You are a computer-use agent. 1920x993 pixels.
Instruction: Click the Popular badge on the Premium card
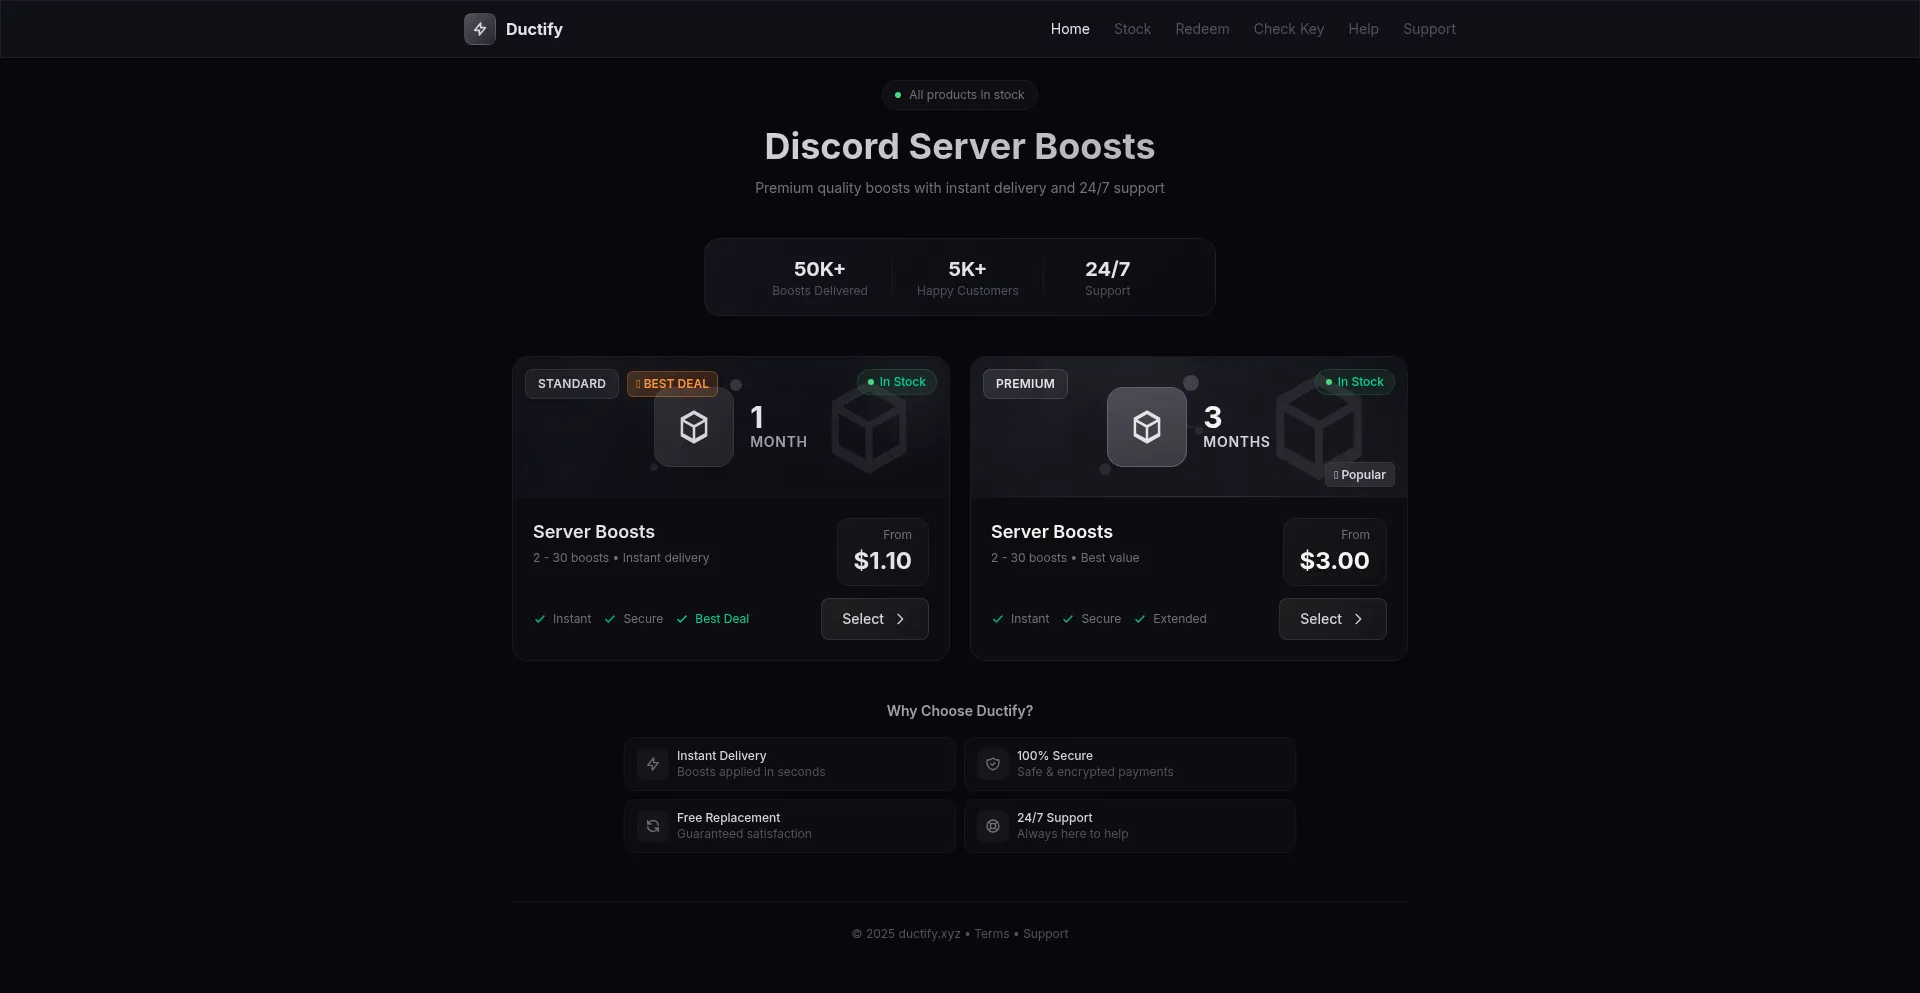tap(1359, 474)
